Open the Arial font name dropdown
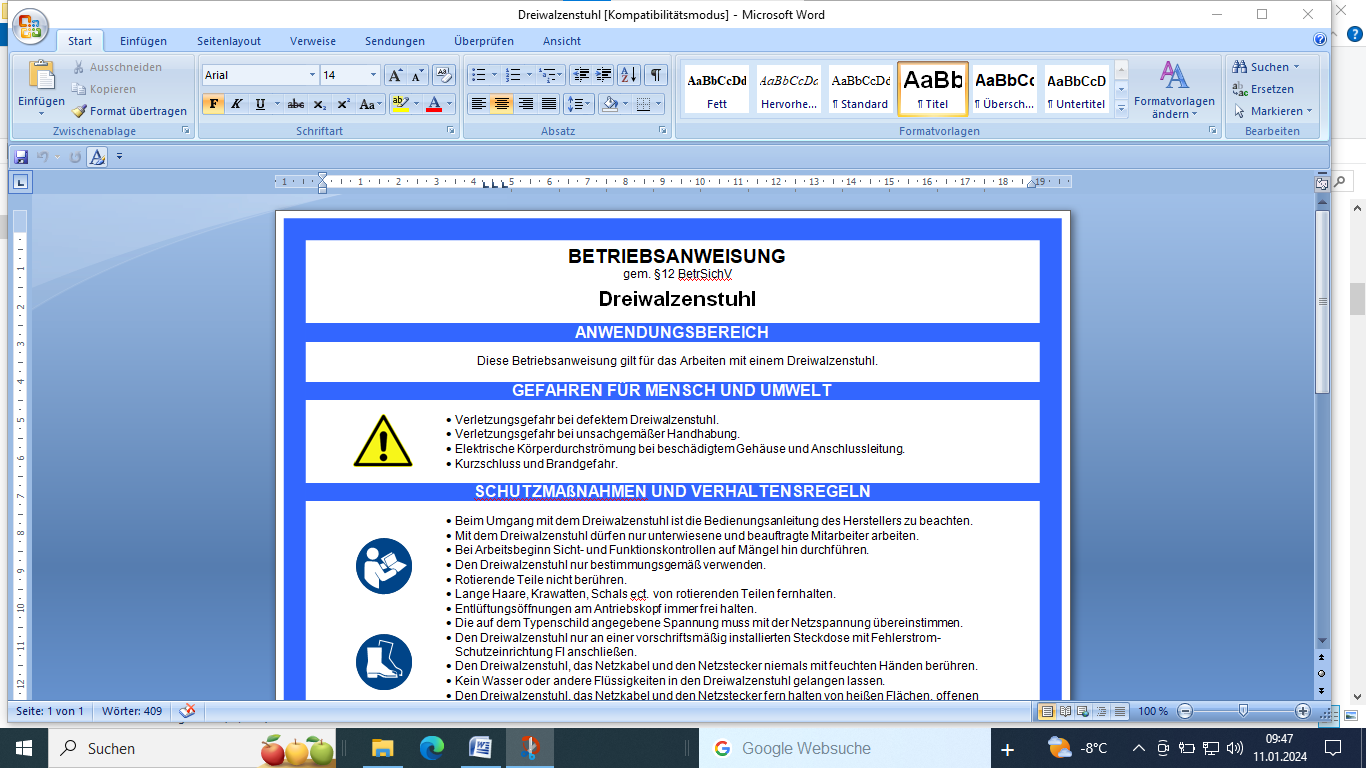The width and height of the screenshot is (1366, 768). point(312,75)
